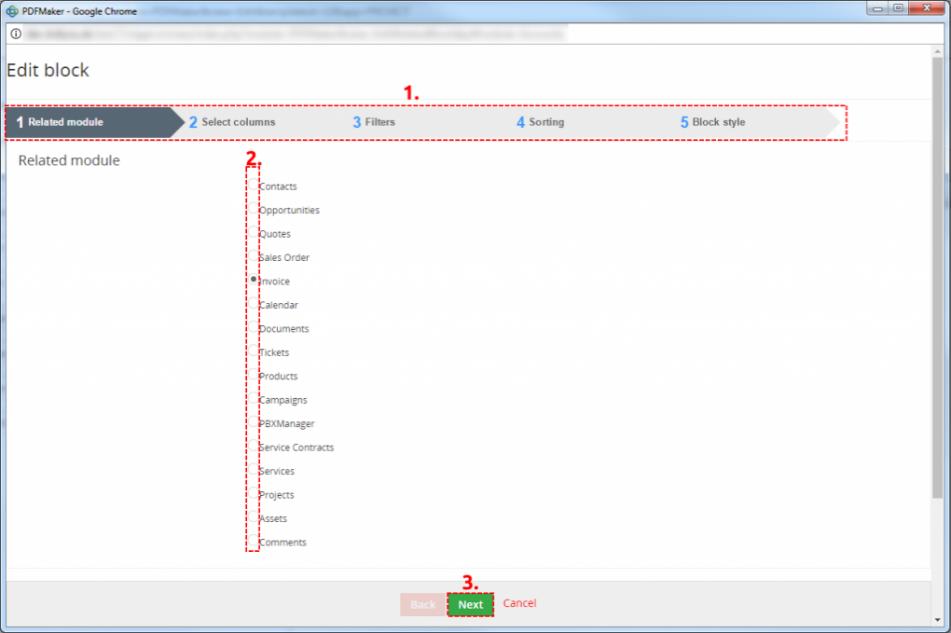This screenshot has height=633, width=951.
Task: Choose Calendar as related module
Action: (x=254, y=305)
